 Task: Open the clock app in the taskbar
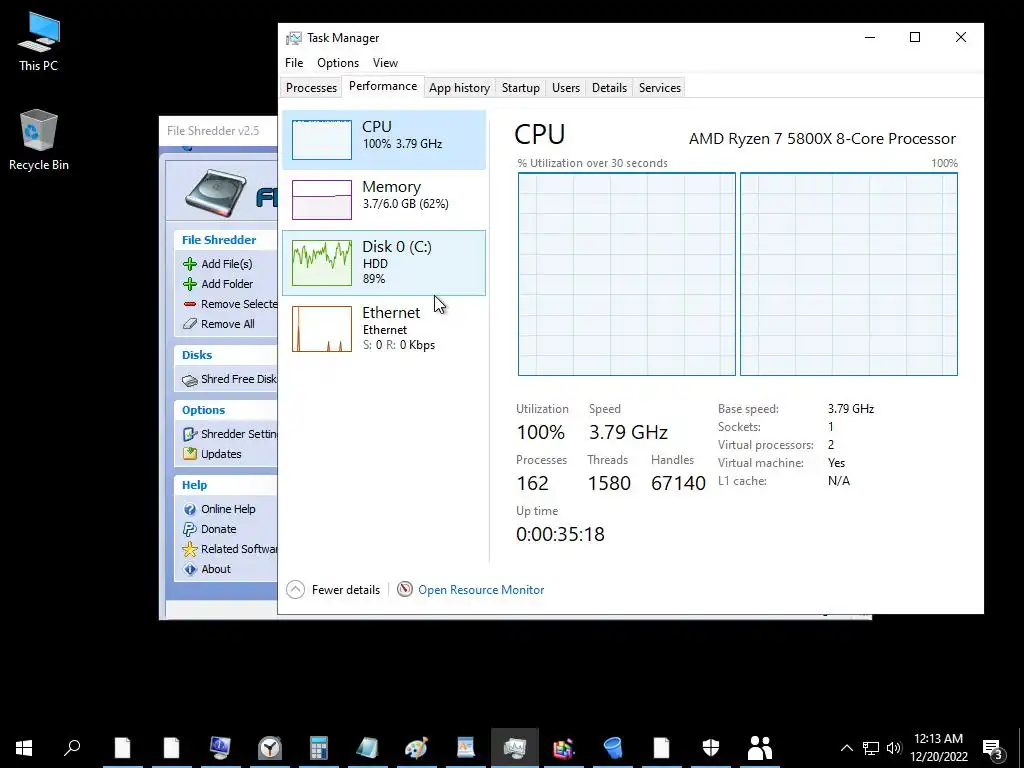click(269, 748)
